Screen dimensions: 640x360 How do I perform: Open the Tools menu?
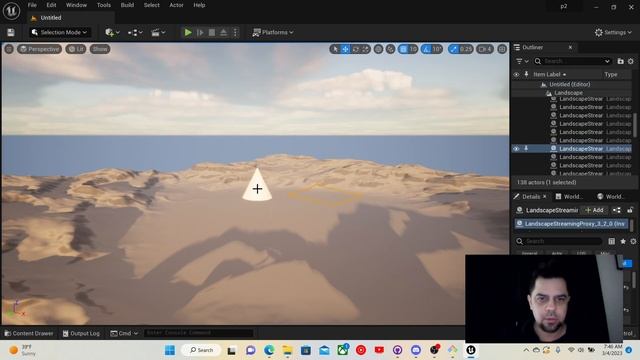click(x=104, y=5)
